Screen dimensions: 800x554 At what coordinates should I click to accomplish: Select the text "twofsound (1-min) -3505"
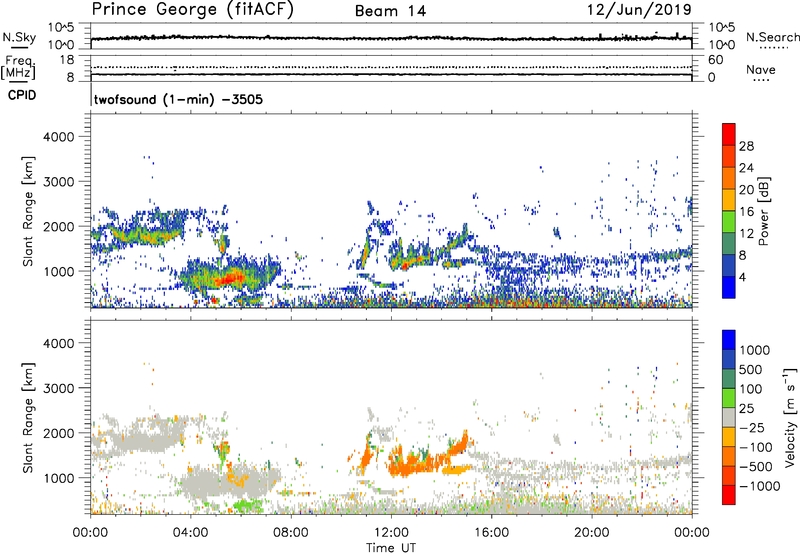click(179, 99)
